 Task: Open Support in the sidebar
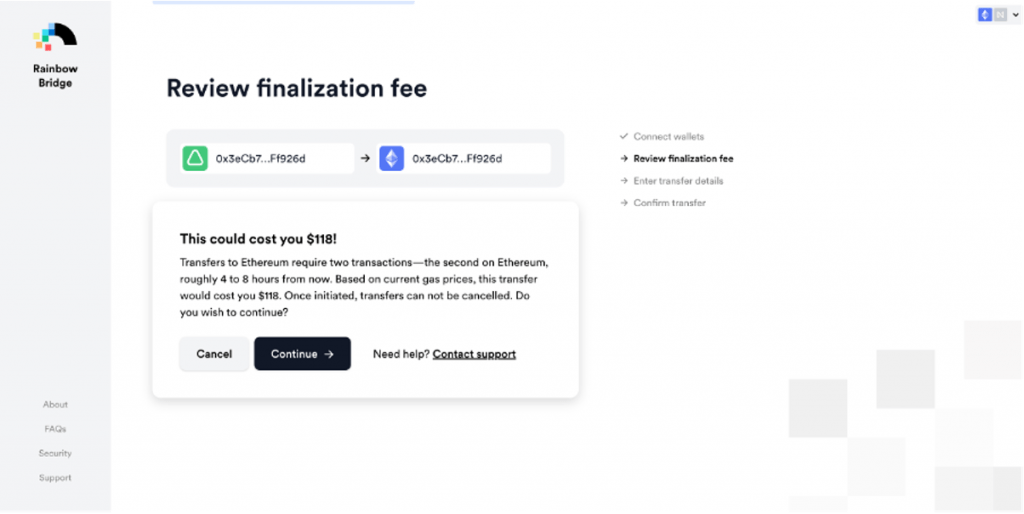click(55, 478)
